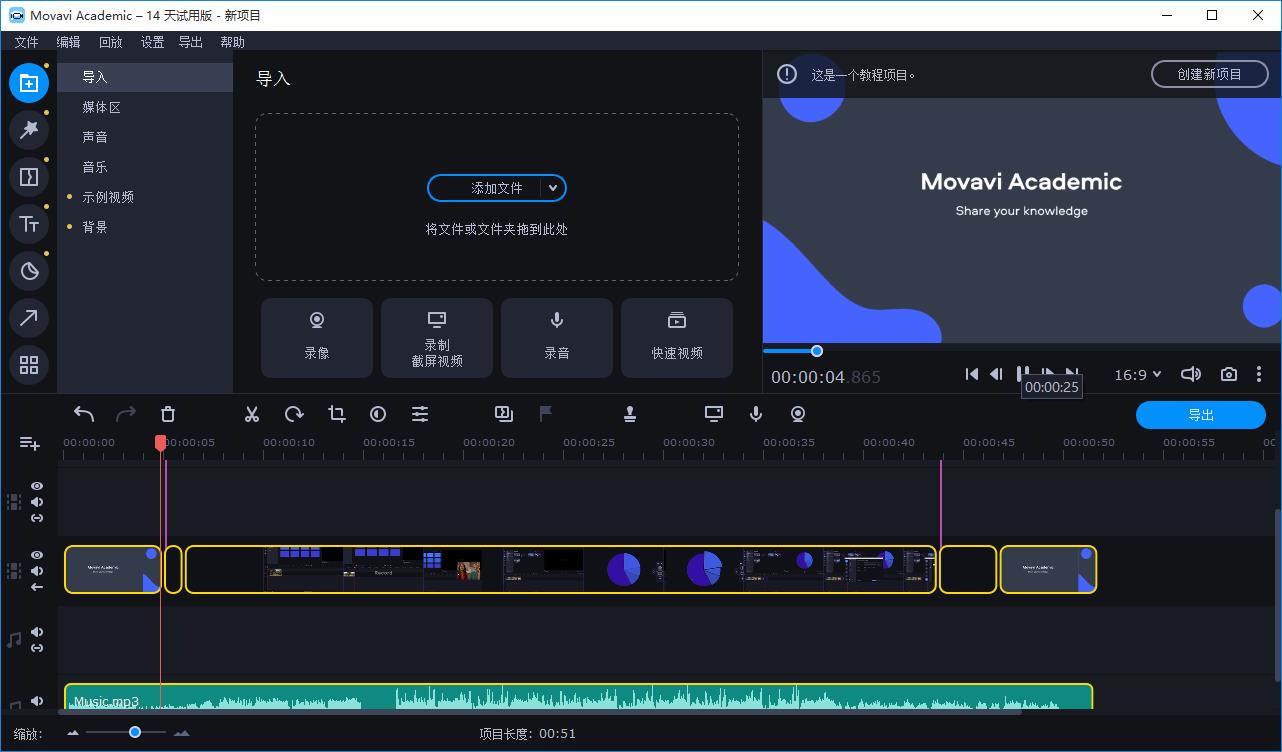Rotate the clip with the rotate icon
Screen dimensions: 1282x752
click(x=294, y=414)
